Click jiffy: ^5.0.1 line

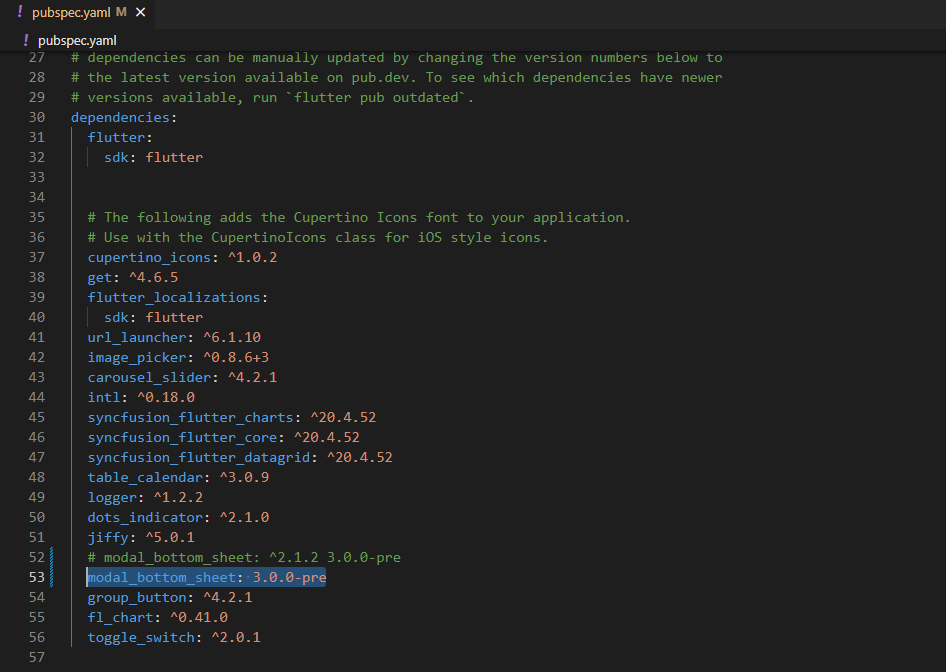click(x=141, y=537)
